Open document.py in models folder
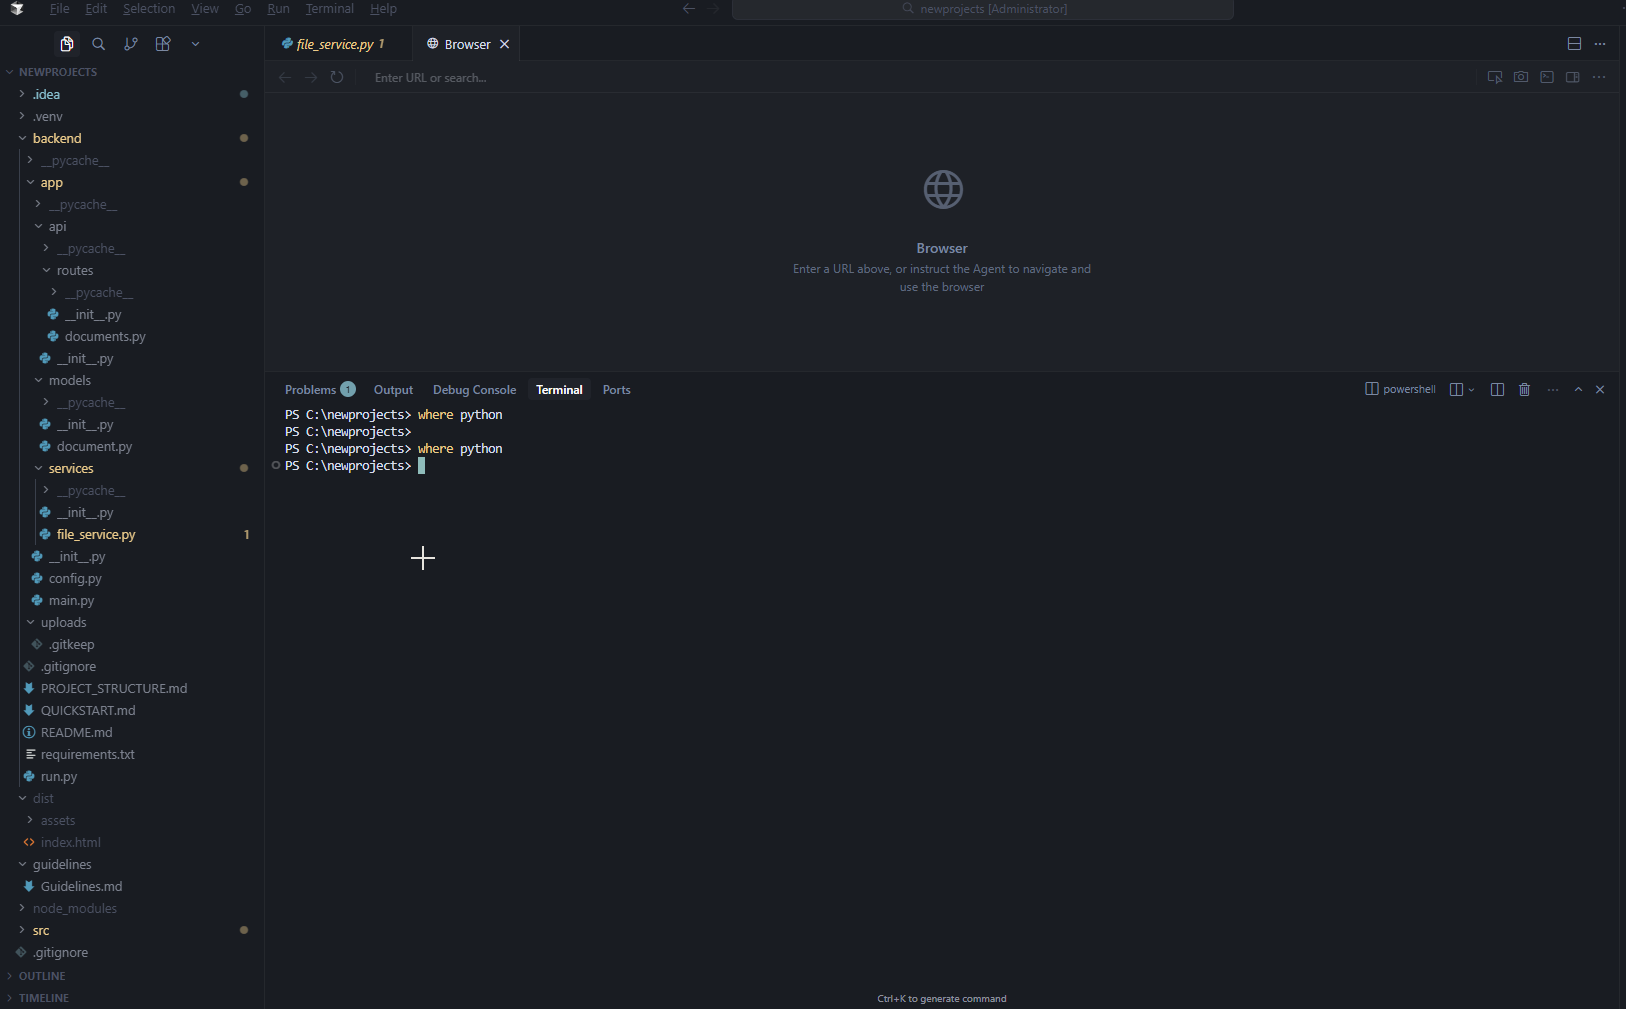This screenshot has height=1009, width=1626. tap(132, 446)
